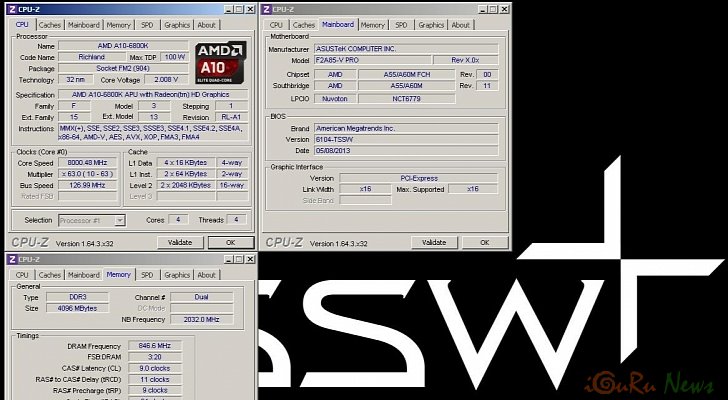
Task: Go to CPU tab in the Memory window
Action: 23,274
